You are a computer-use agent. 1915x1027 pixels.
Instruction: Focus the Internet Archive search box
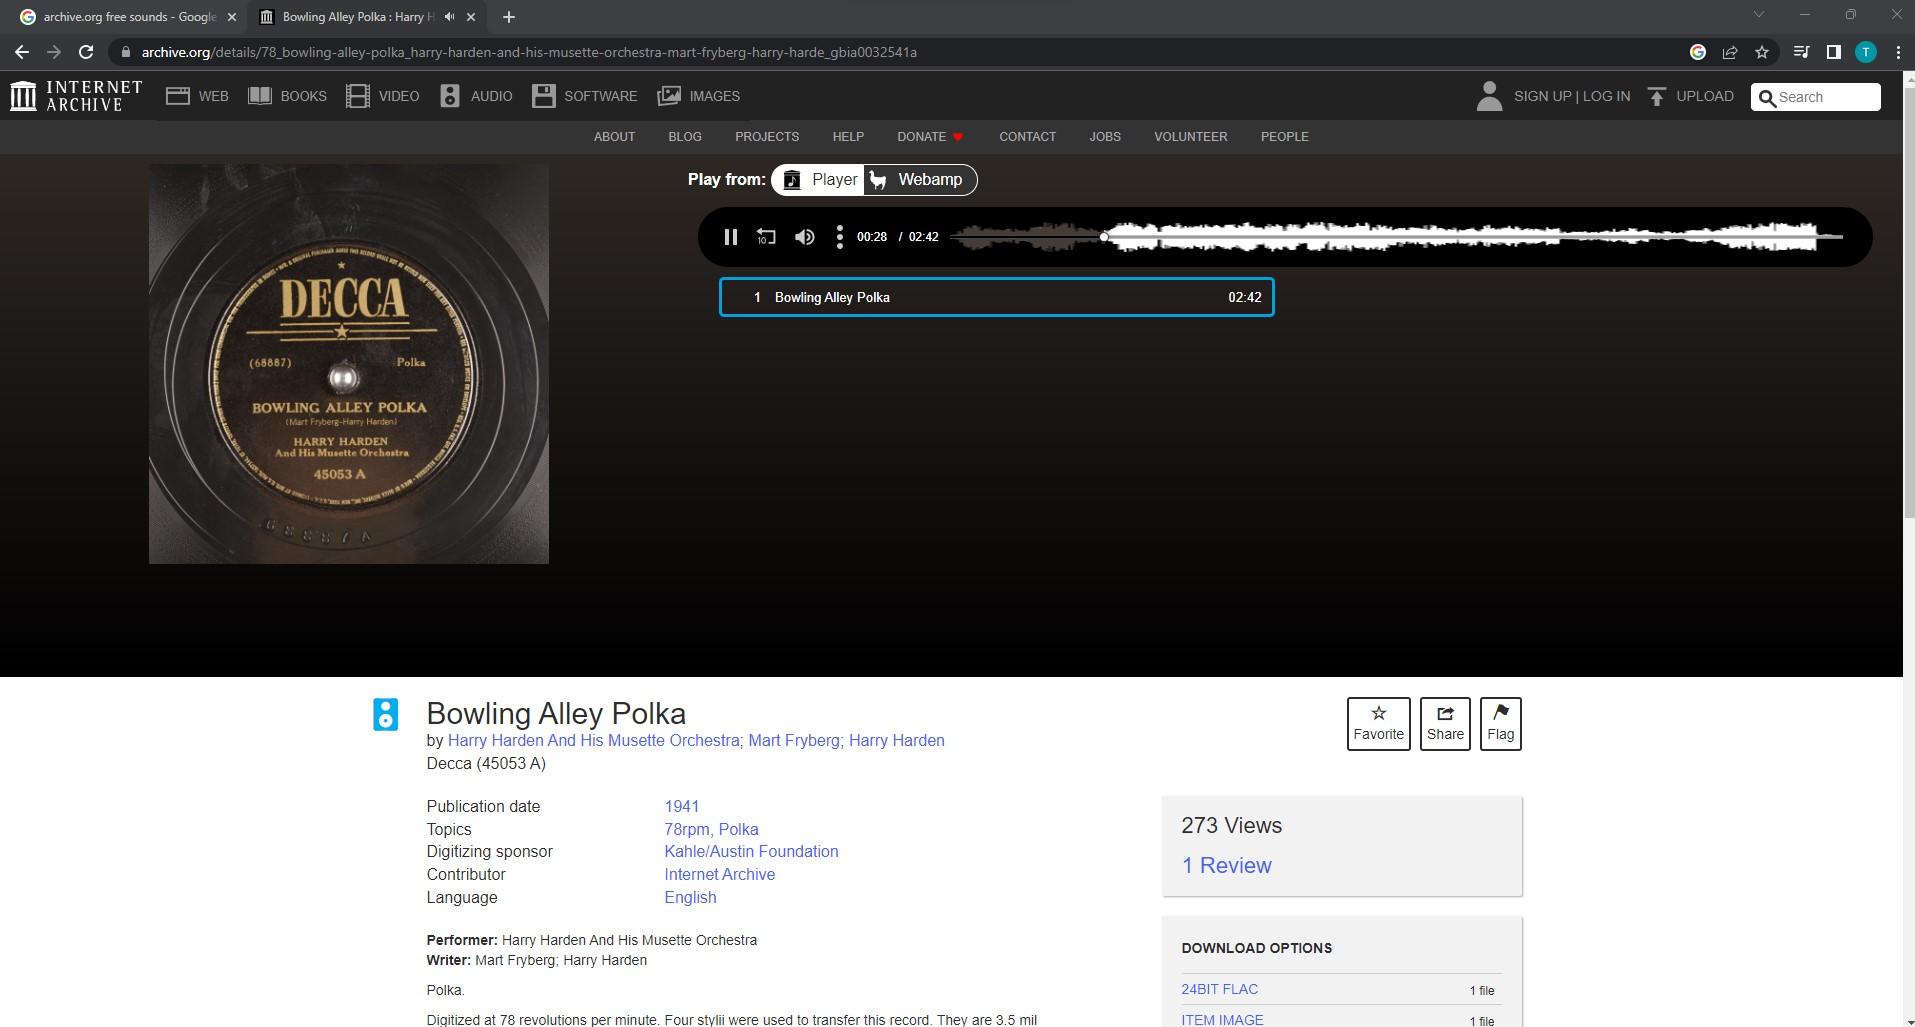click(1816, 97)
